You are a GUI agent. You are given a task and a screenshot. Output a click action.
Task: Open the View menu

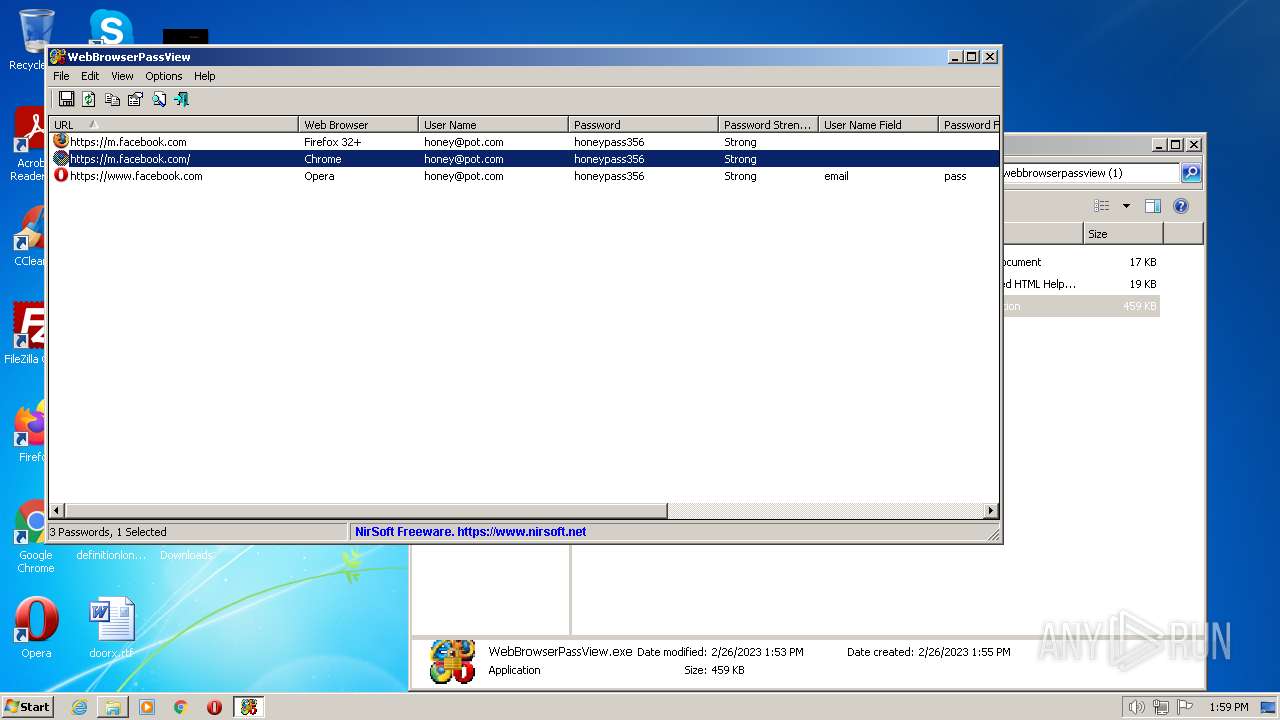tap(122, 76)
